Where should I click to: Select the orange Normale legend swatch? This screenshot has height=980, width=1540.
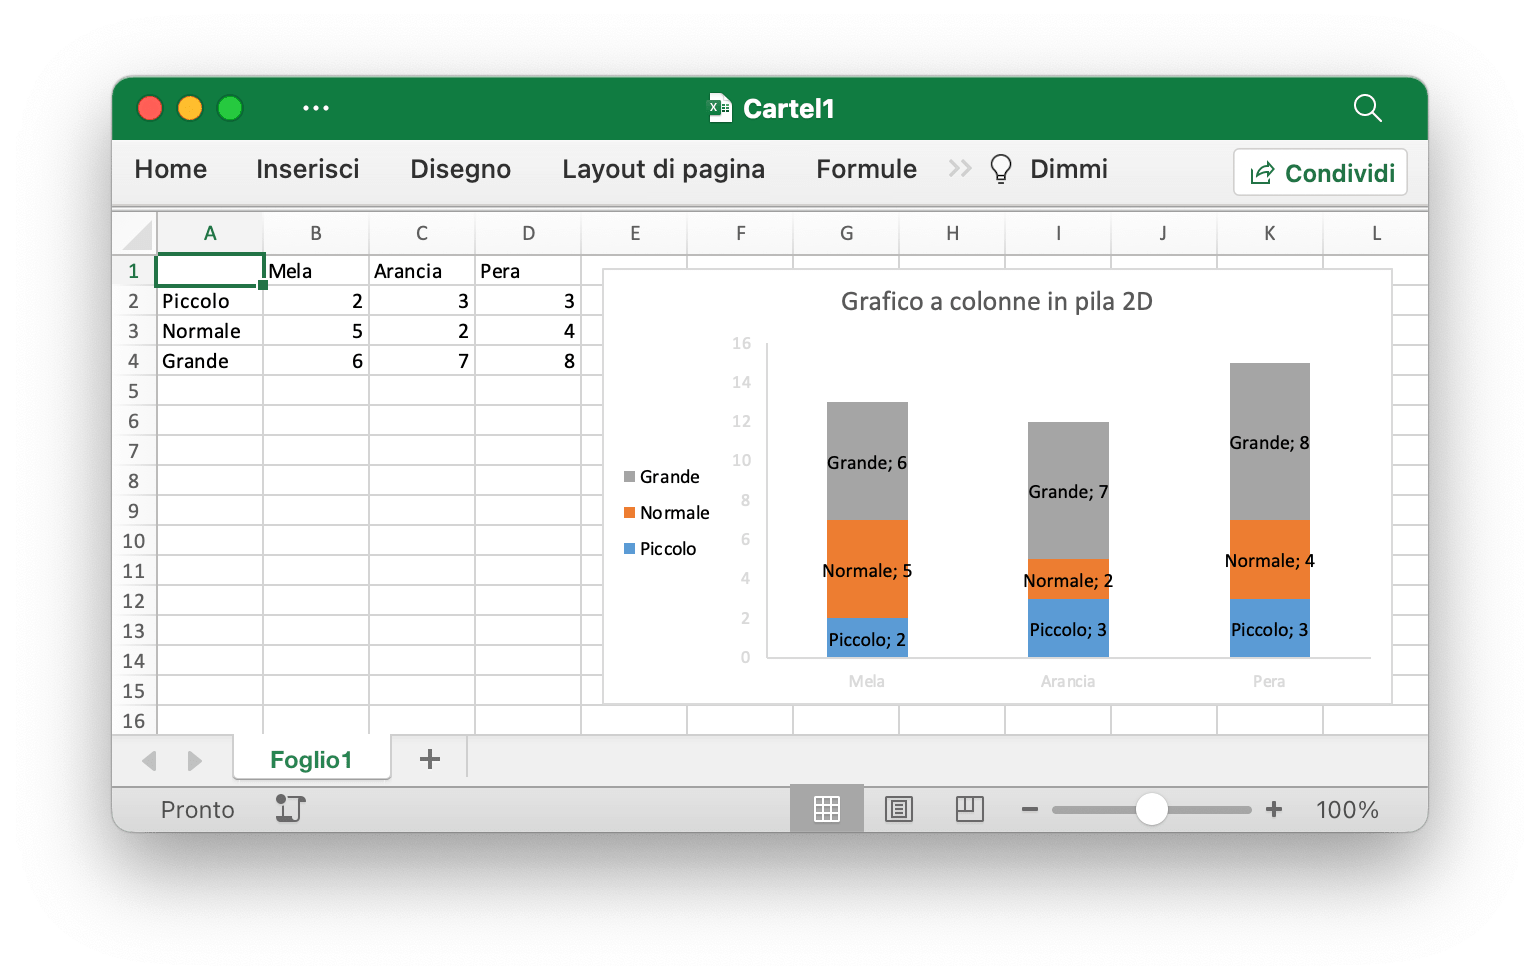coord(630,513)
